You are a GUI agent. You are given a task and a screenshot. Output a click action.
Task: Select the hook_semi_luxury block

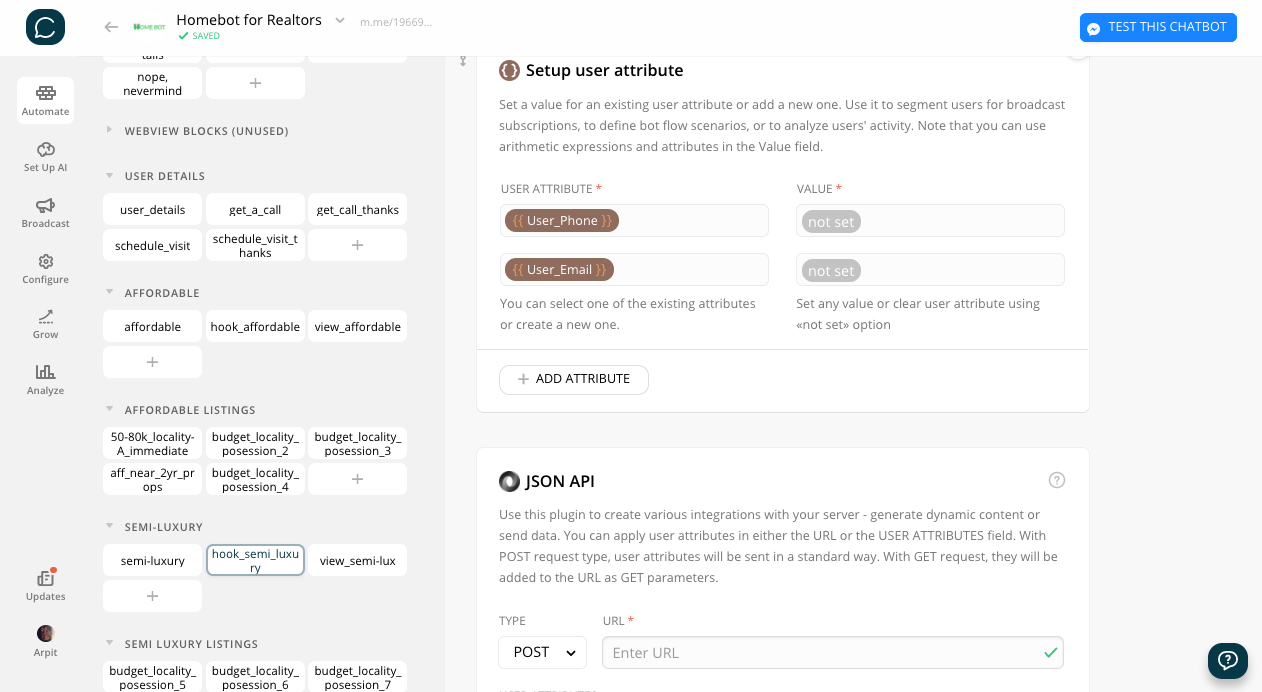coord(255,560)
